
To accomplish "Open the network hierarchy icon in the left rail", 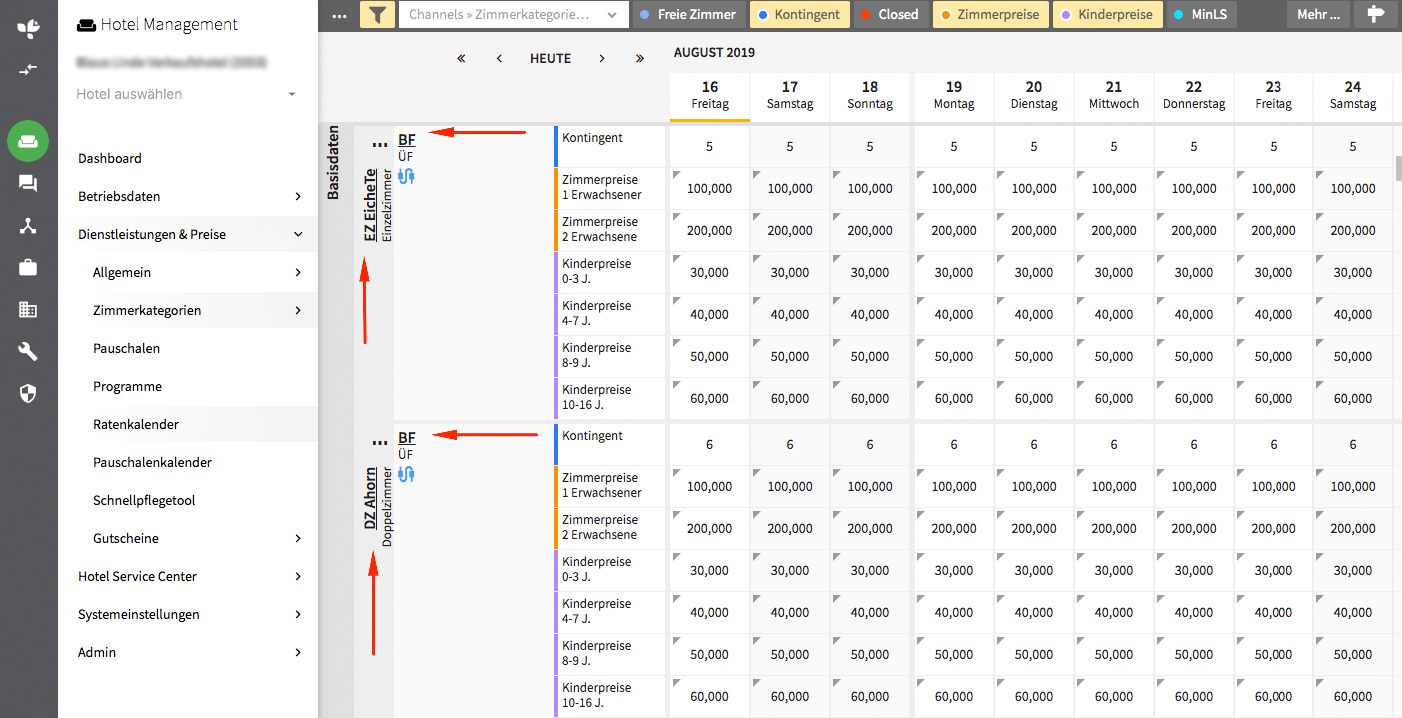I will 28,225.
